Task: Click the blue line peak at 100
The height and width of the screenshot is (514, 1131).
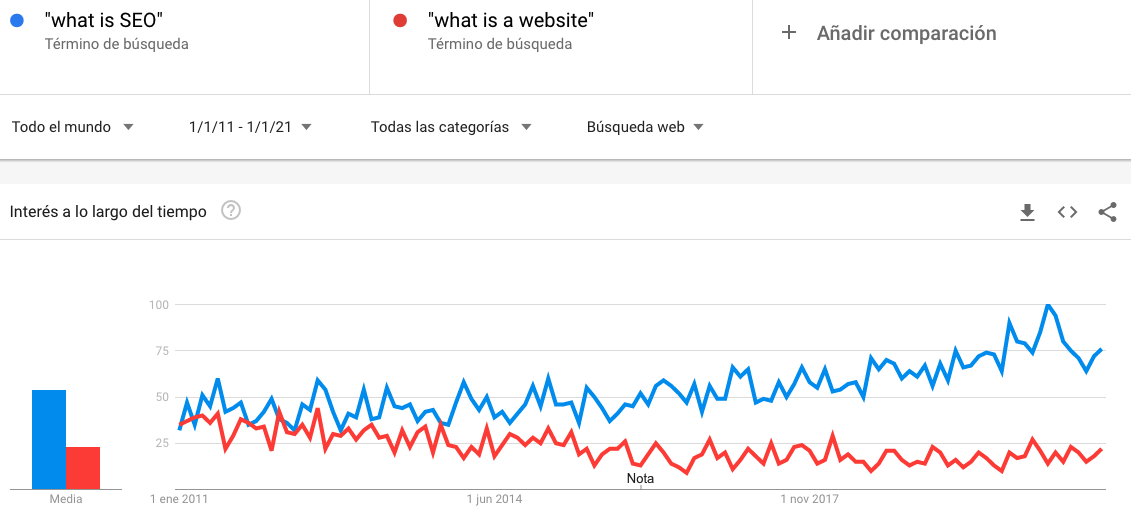Action: [1047, 305]
